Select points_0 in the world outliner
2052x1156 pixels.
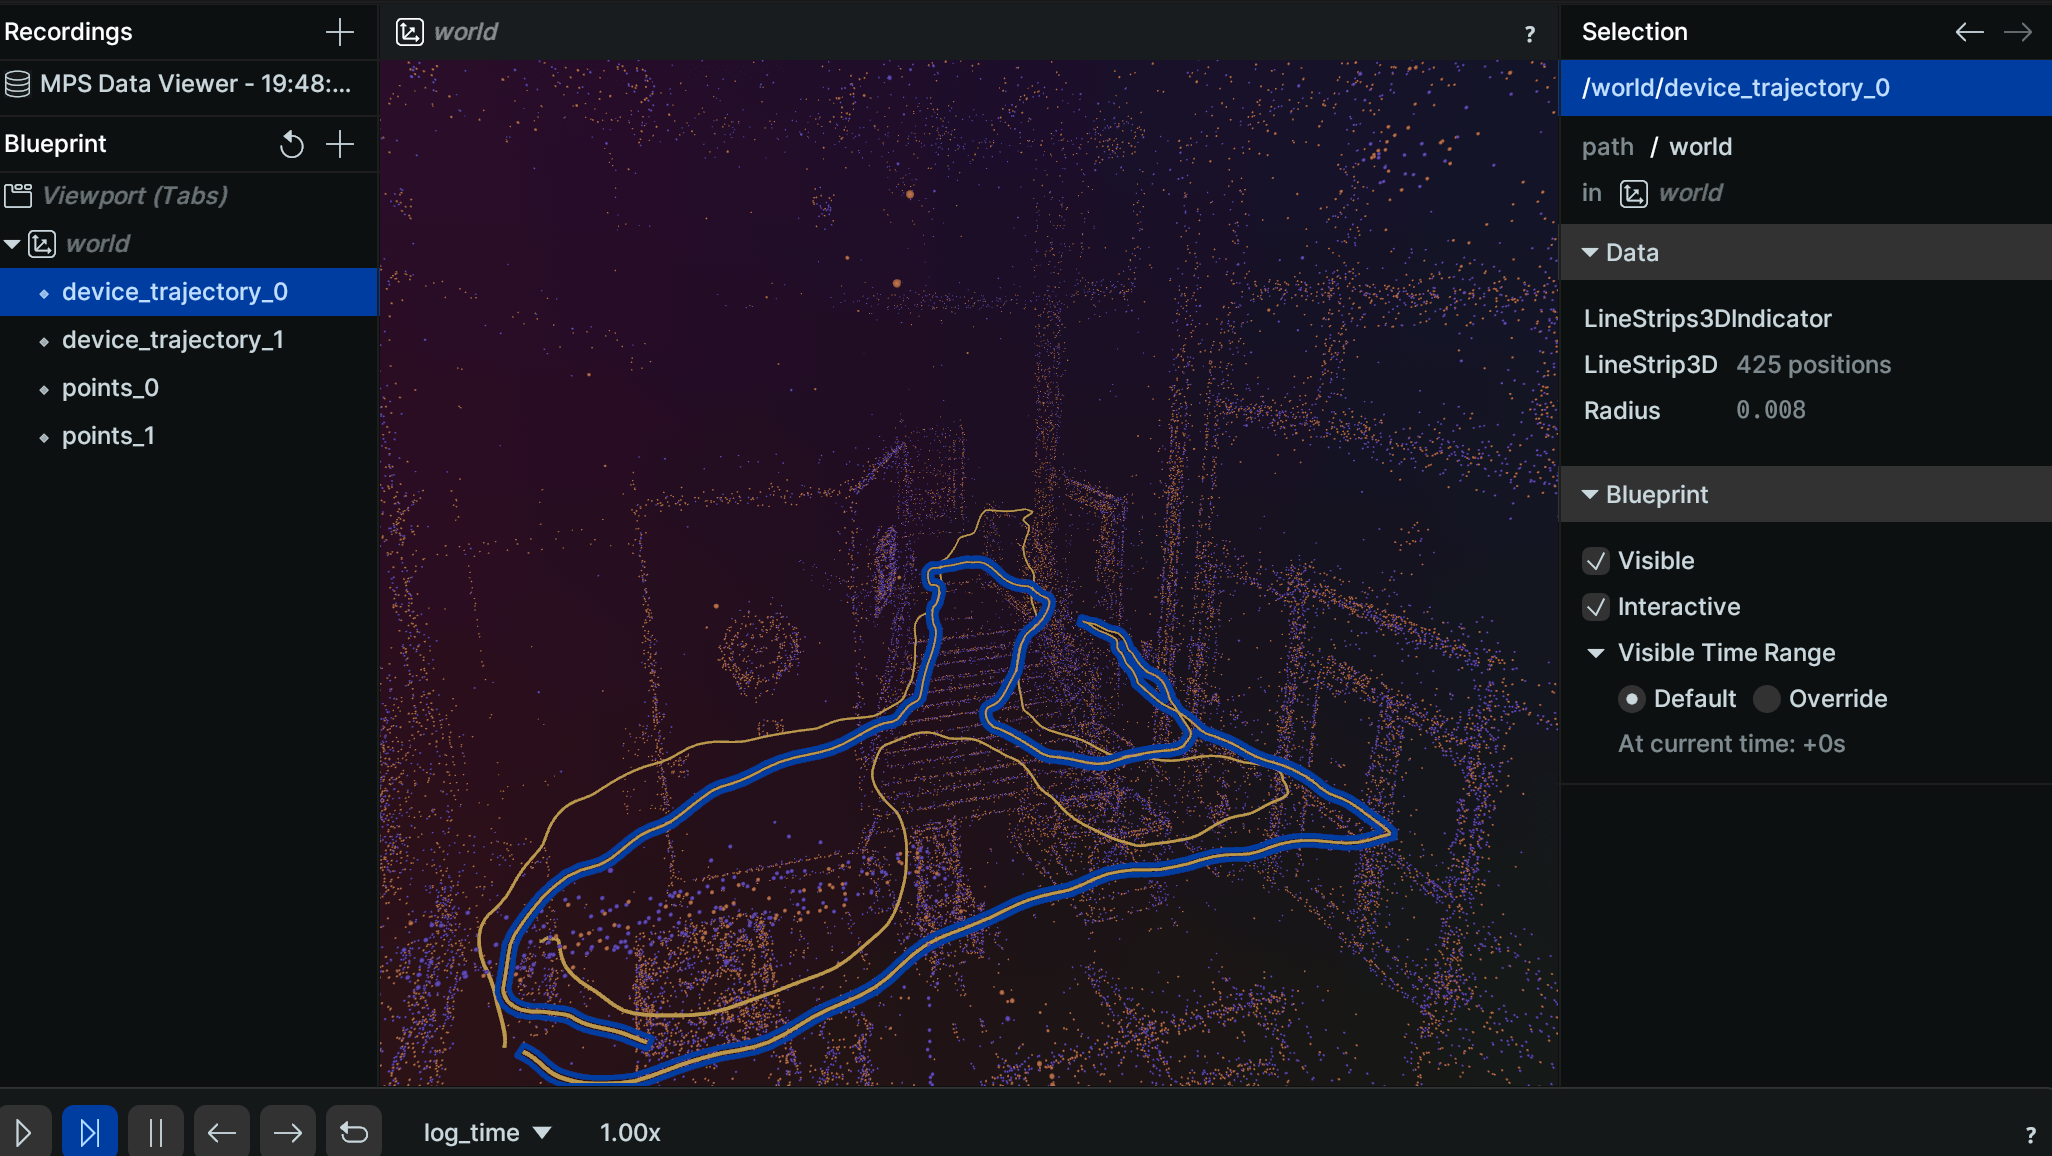coord(110,388)
